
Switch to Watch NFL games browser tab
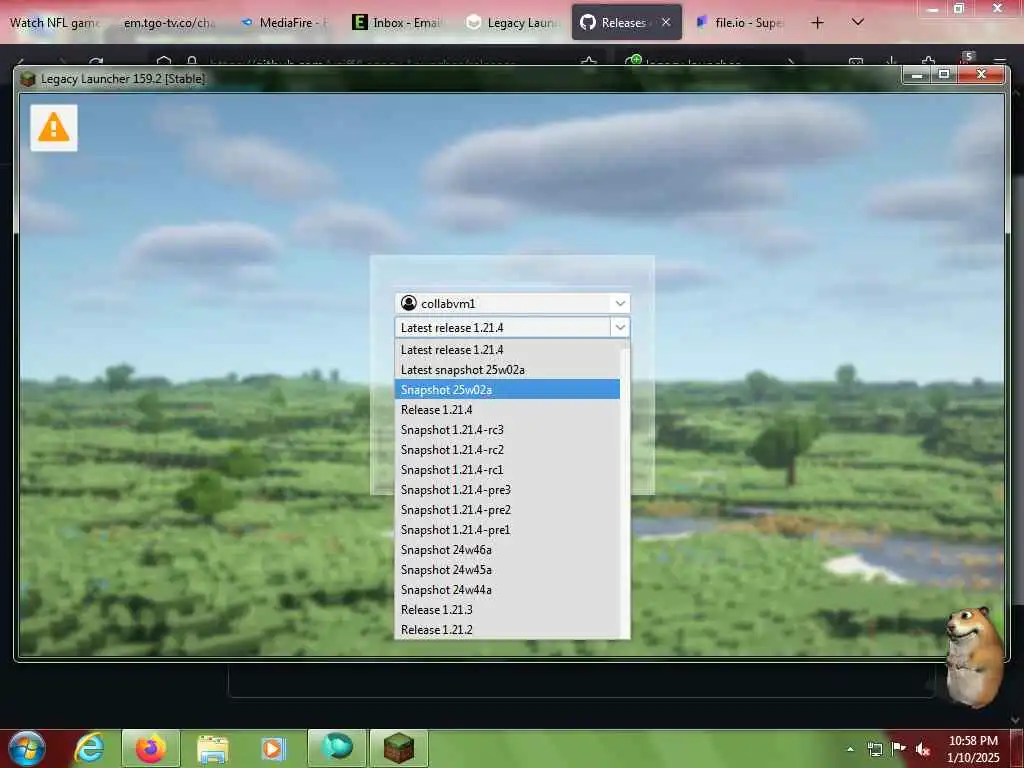[55, 23]
